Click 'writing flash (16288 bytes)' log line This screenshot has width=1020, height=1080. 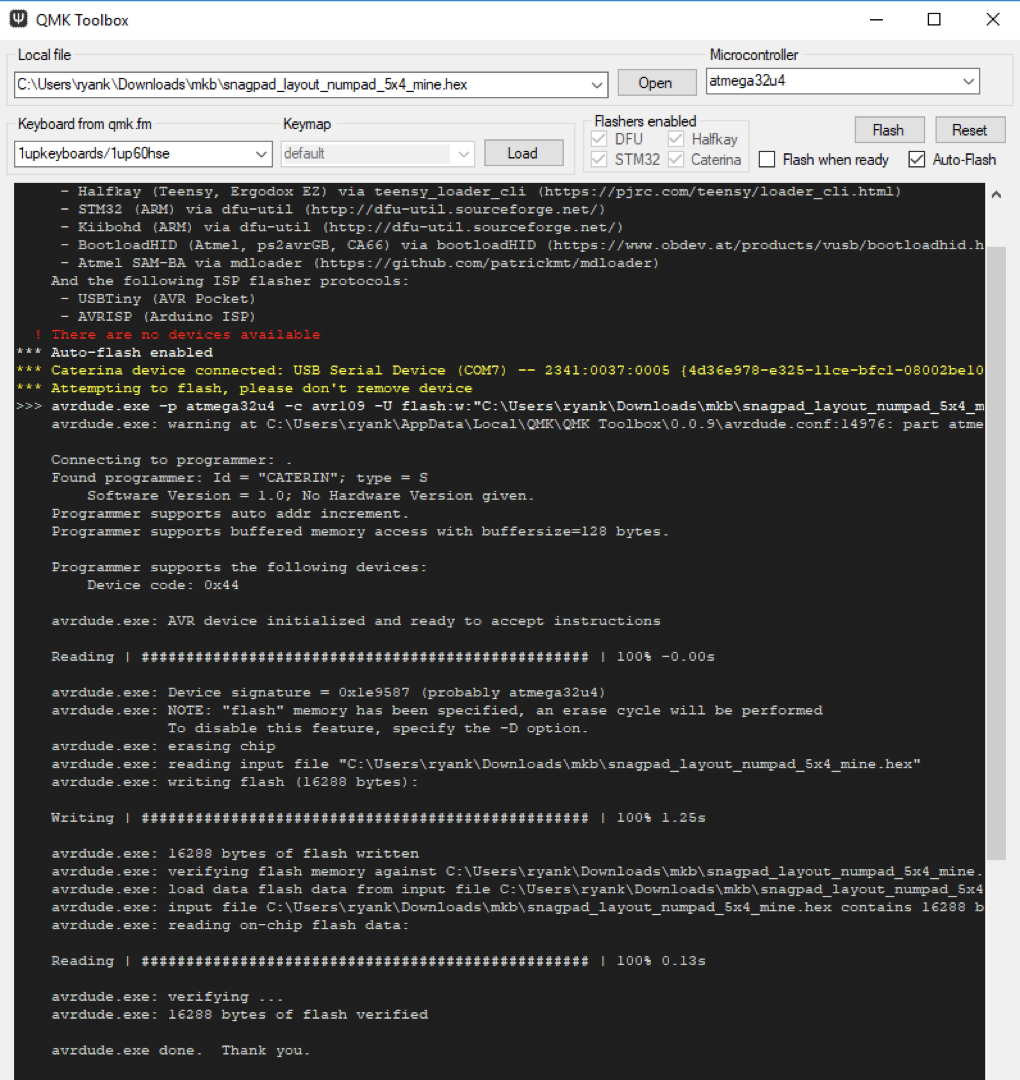click(x=234, y=782)
